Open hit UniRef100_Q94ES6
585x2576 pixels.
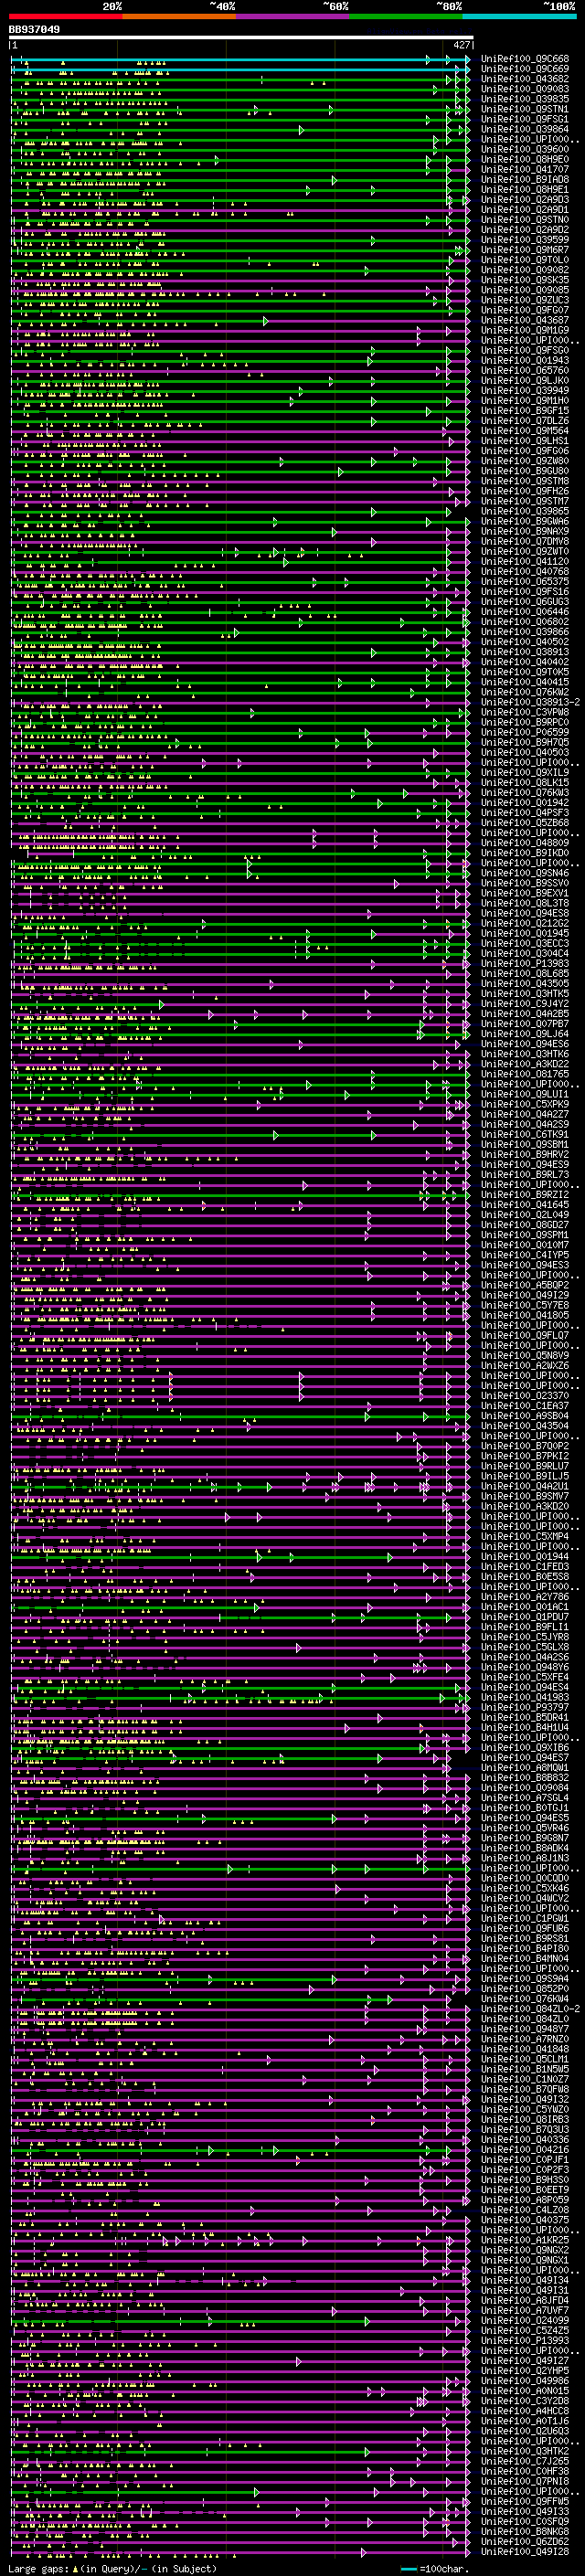tap(524, 1044)
